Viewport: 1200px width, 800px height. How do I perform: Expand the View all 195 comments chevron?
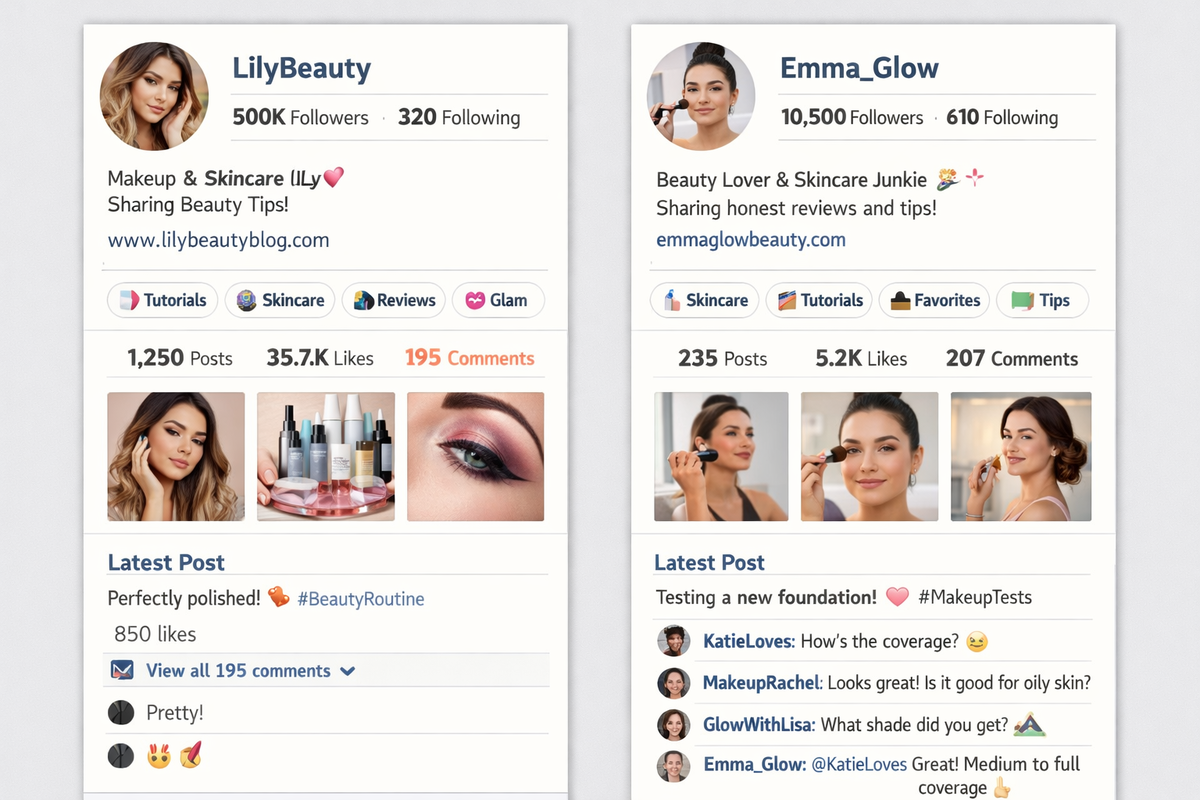pyautogui.click(x=347, y=671)
